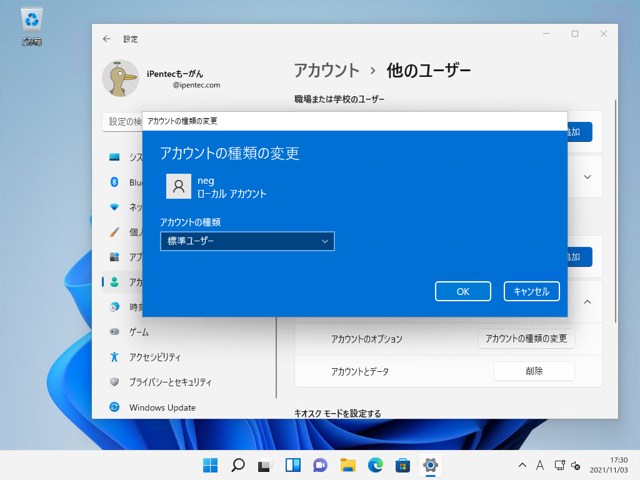The height and width of the screenshot is (480, 640).
Task: Click アカウントの種類の変更 button in Settings
Action: tap(526, 338)
